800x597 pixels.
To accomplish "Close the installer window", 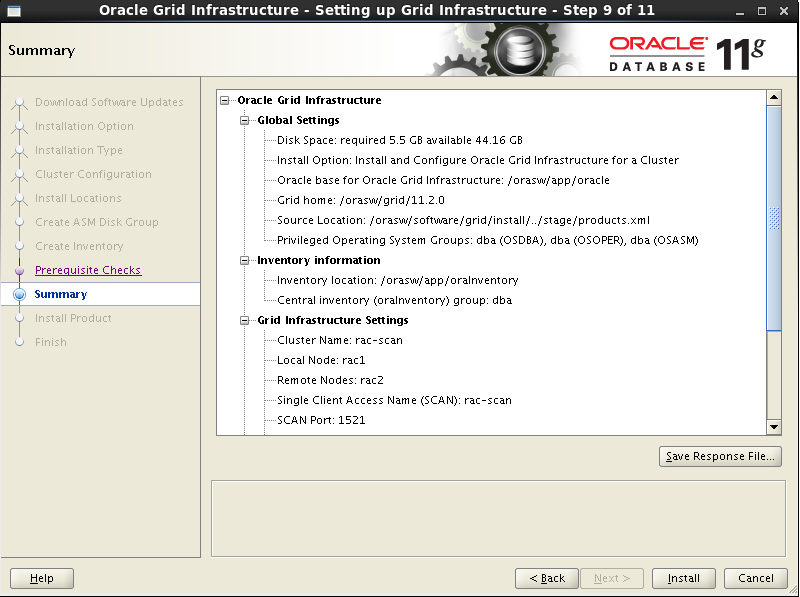I will click(784, 11).
